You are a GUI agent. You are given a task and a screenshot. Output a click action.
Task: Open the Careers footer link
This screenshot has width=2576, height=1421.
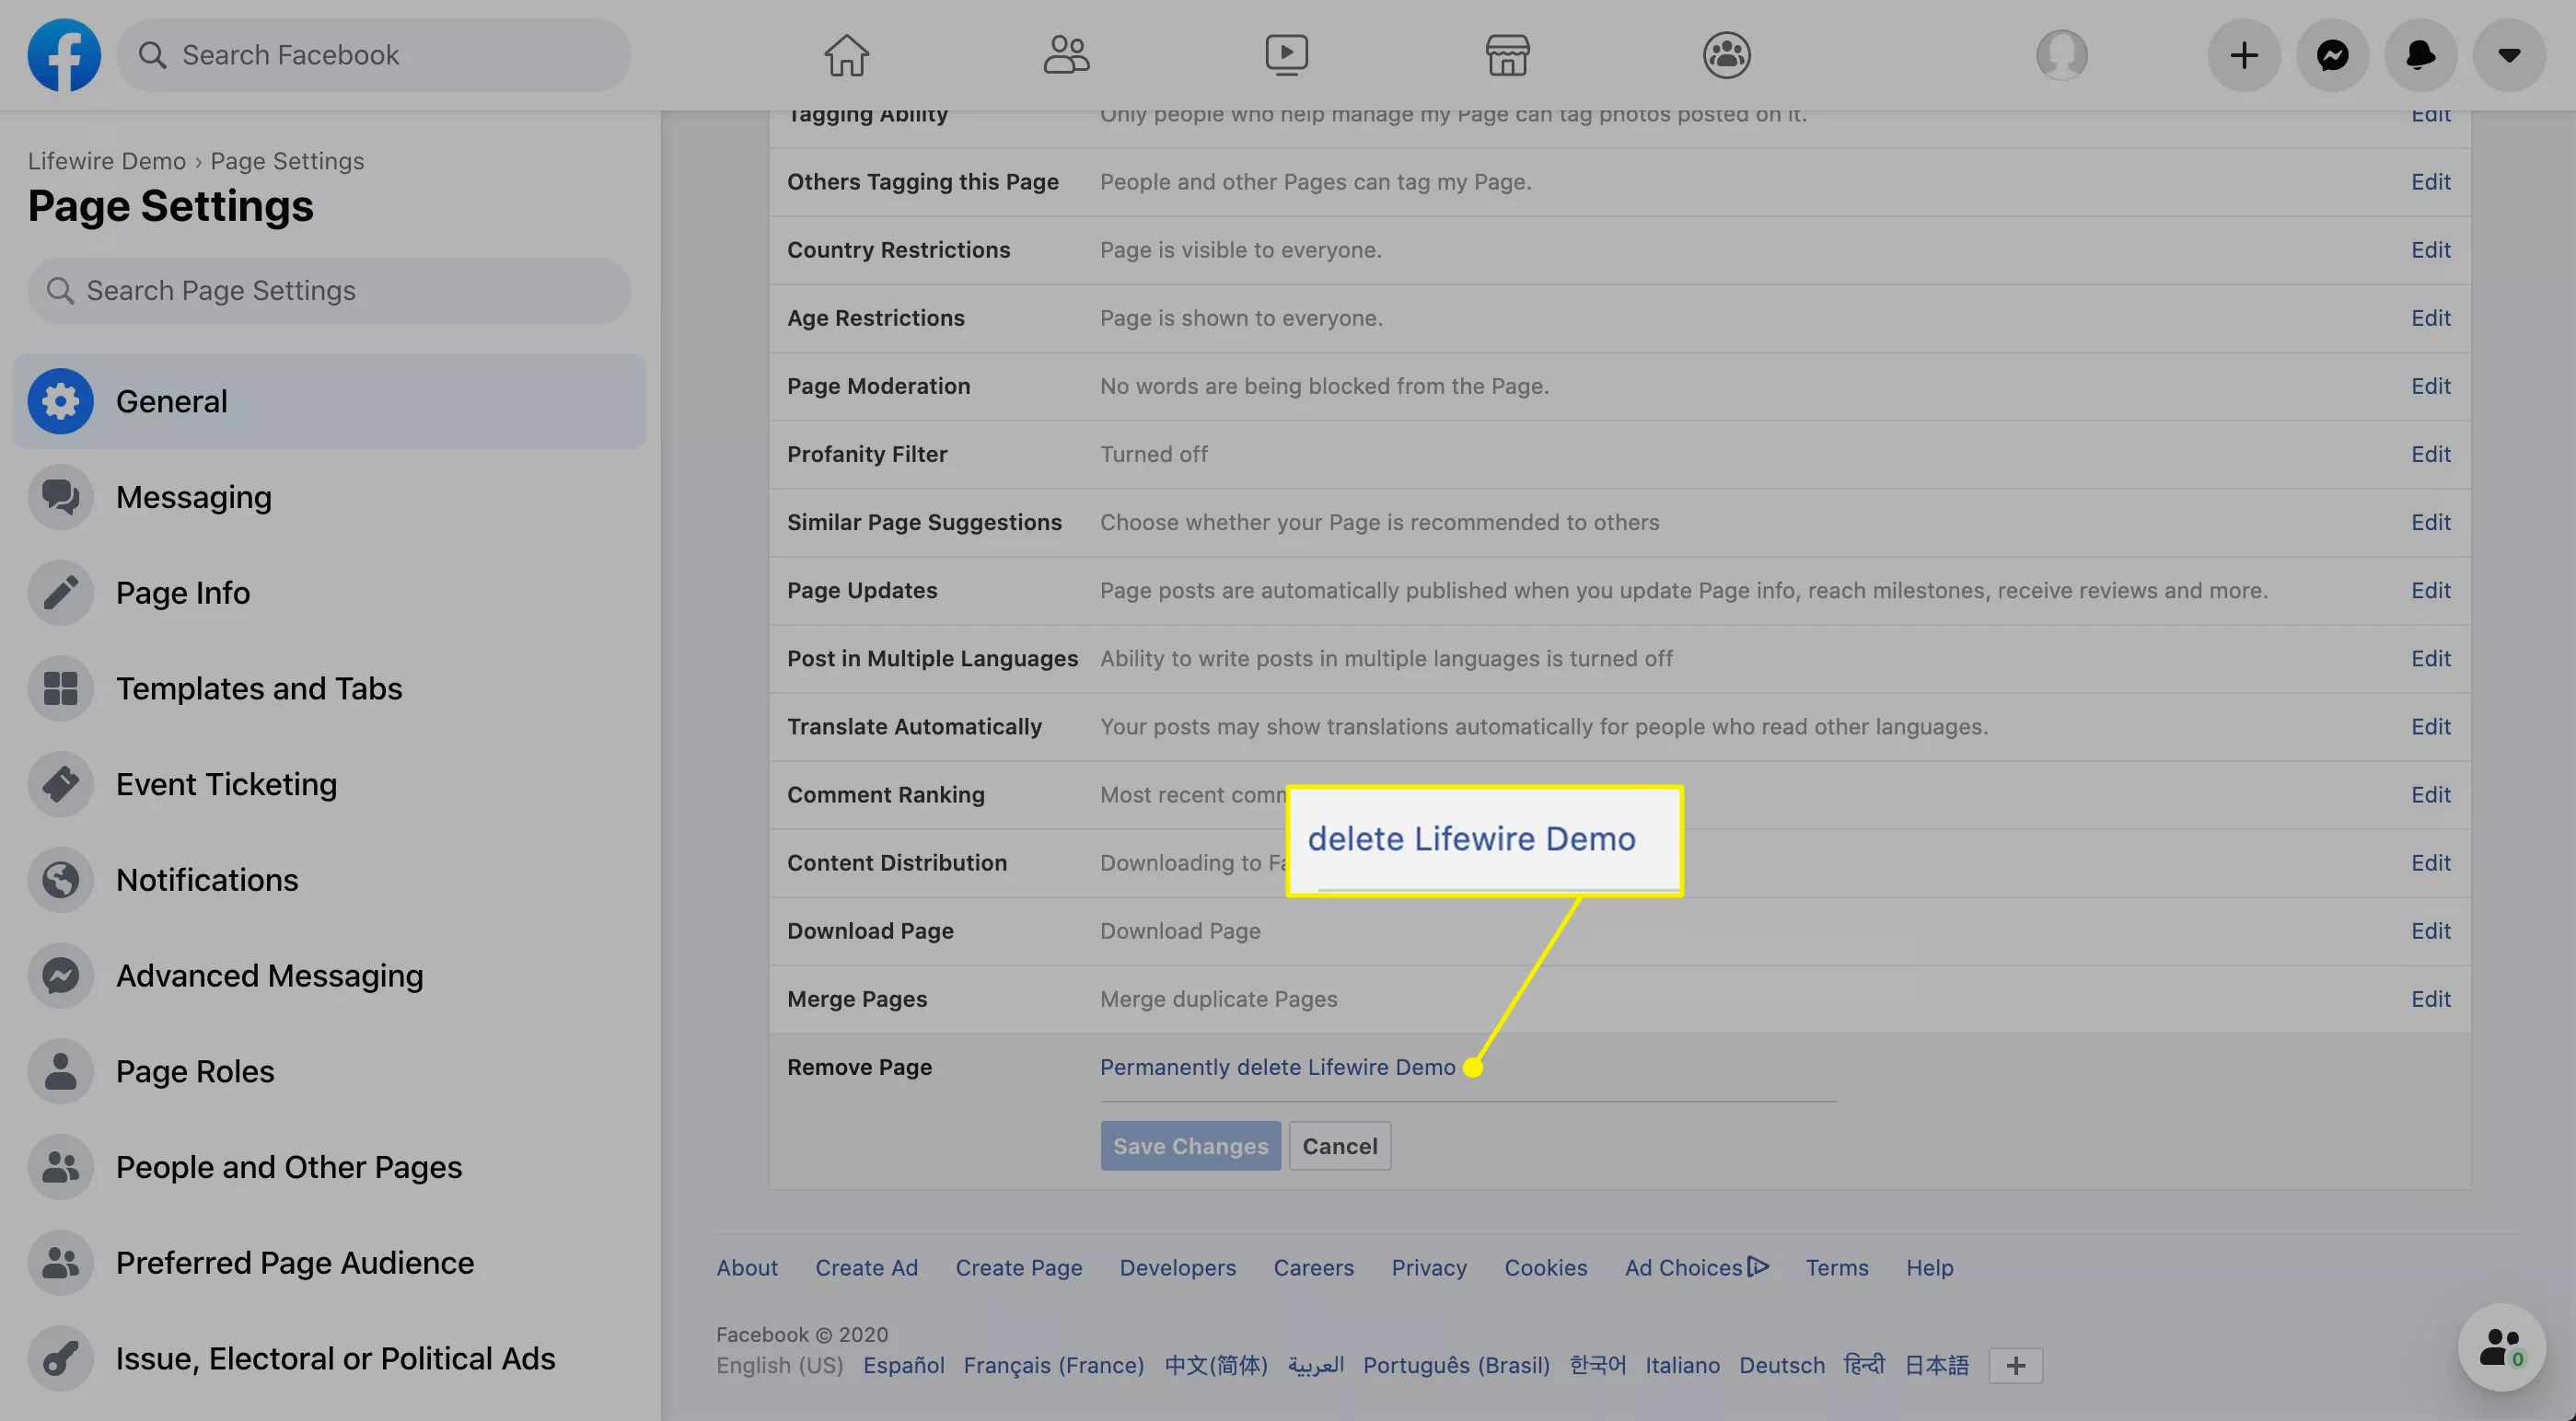tap(1313, 1268)
